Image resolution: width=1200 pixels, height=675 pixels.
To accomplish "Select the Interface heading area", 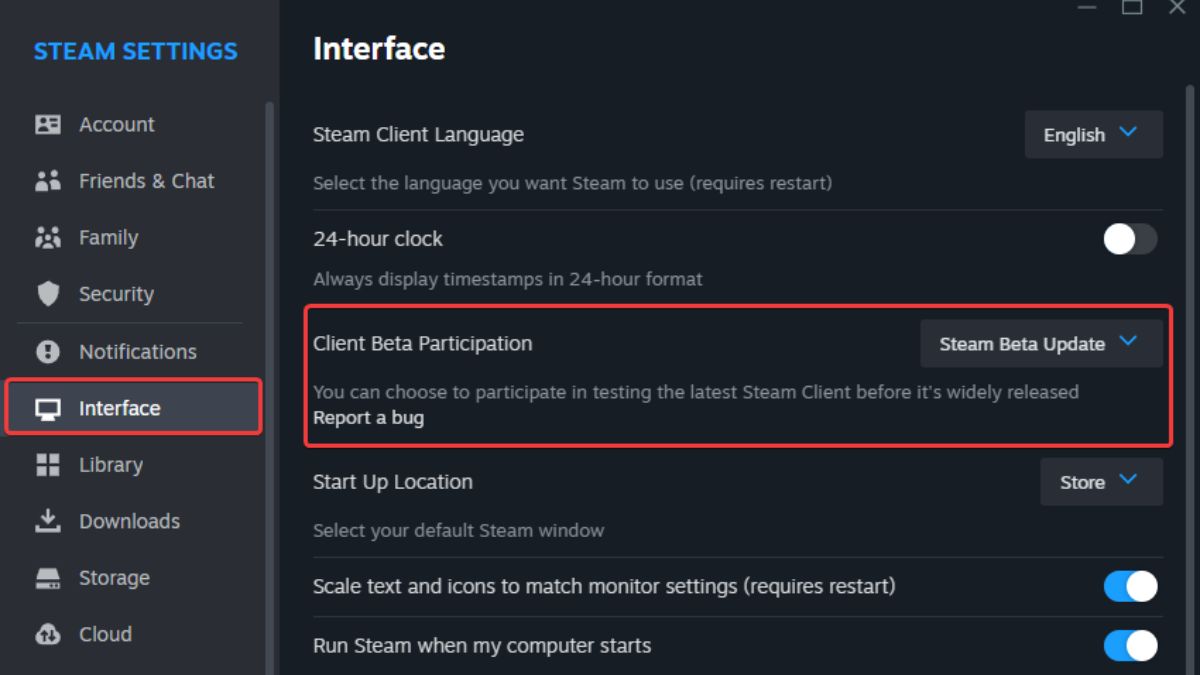I will [x=380, y=48].
